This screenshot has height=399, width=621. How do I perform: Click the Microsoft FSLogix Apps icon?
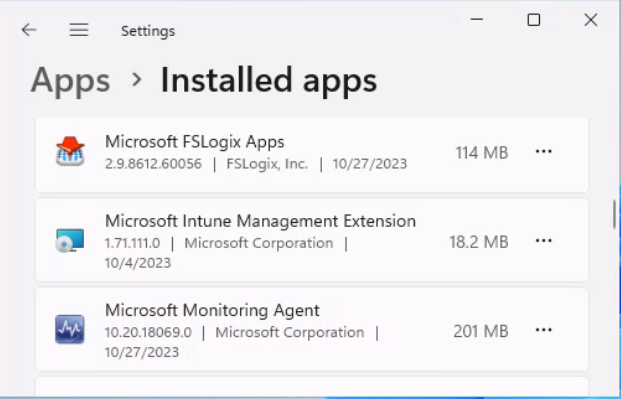coord(70,151)
